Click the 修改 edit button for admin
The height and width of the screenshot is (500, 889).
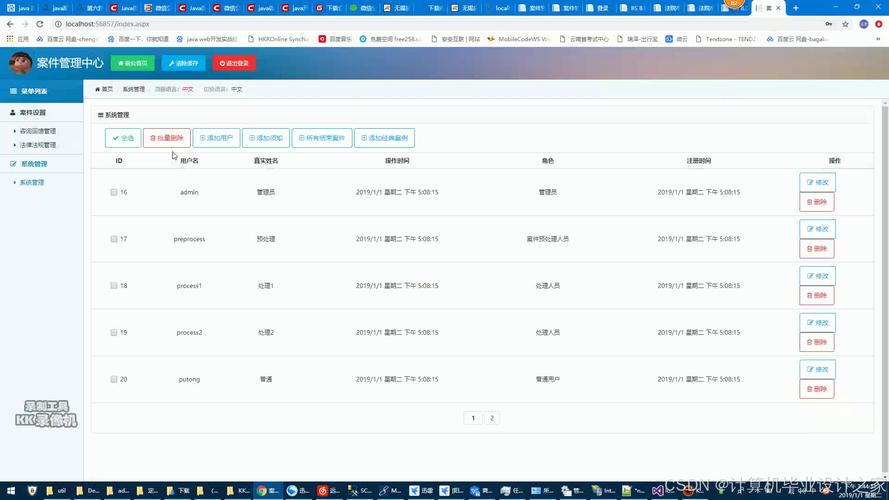point(817,182)
